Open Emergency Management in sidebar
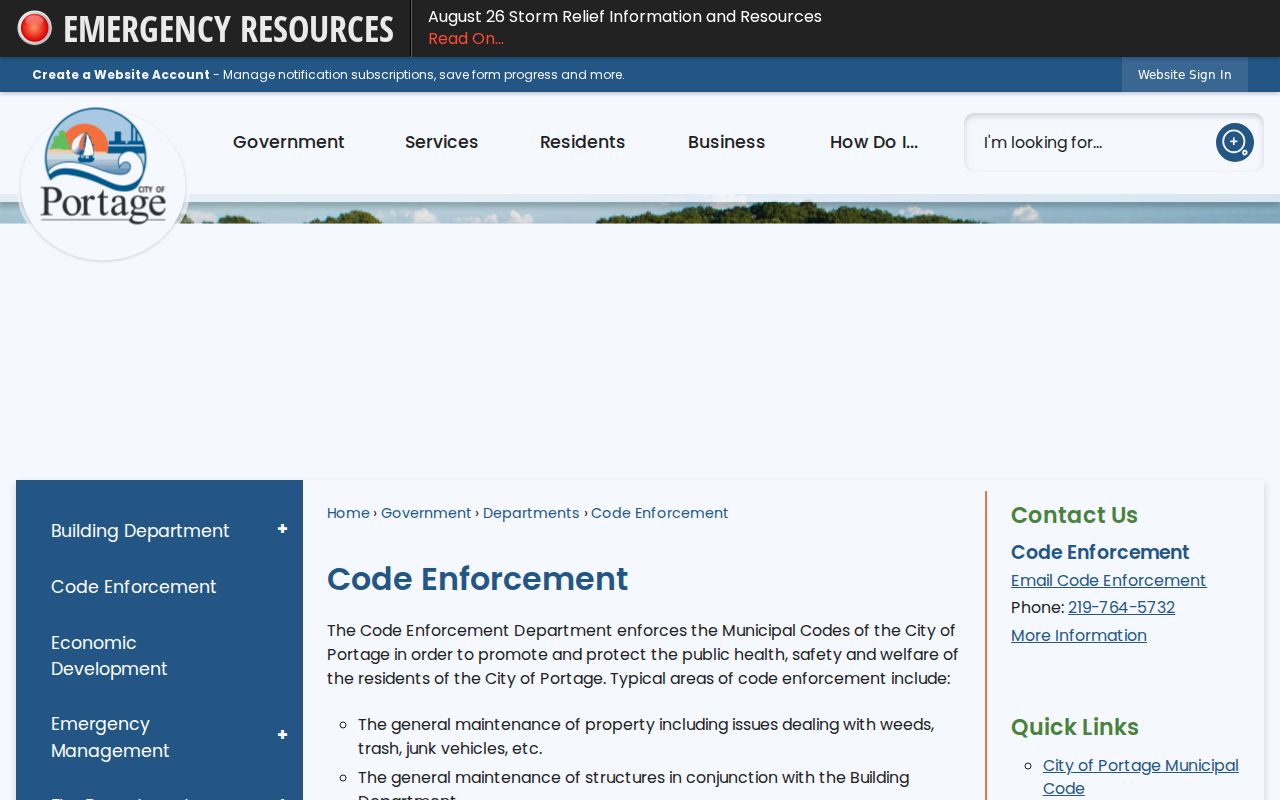The image size is (1280, 800). pos(110,737)
